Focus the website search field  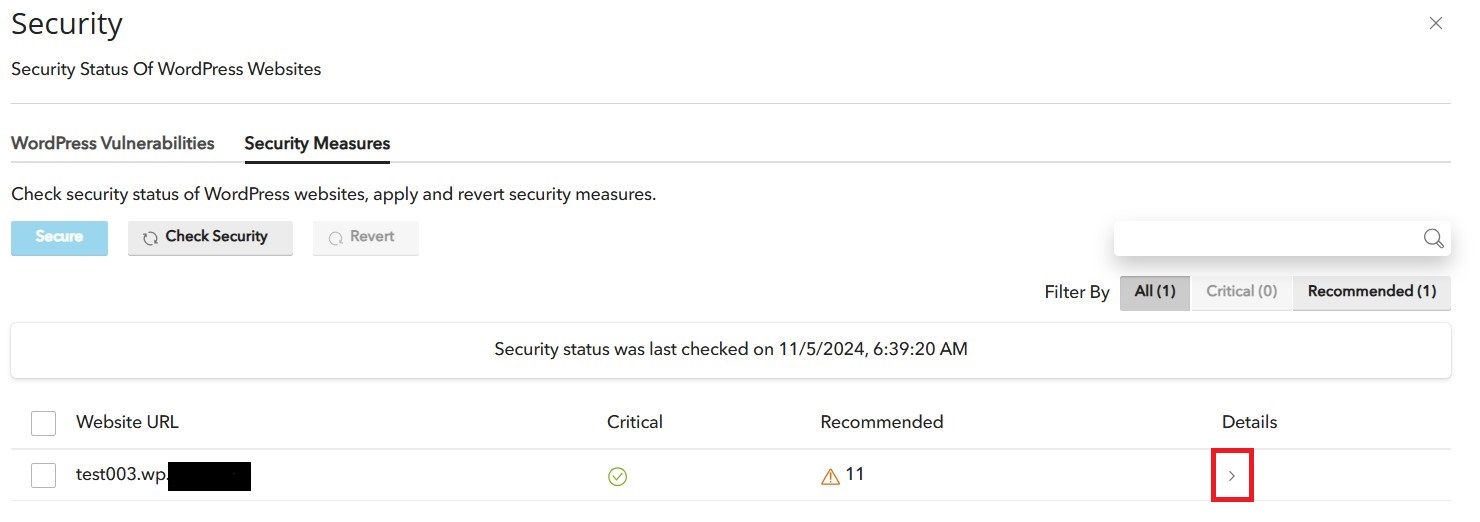pos(1266,238)
